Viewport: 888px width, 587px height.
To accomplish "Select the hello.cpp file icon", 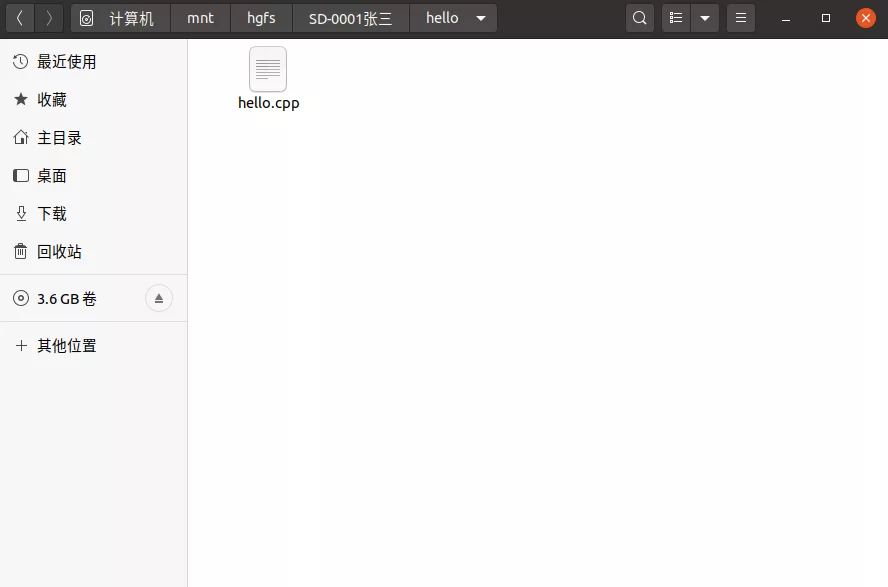I will [268, 69].
